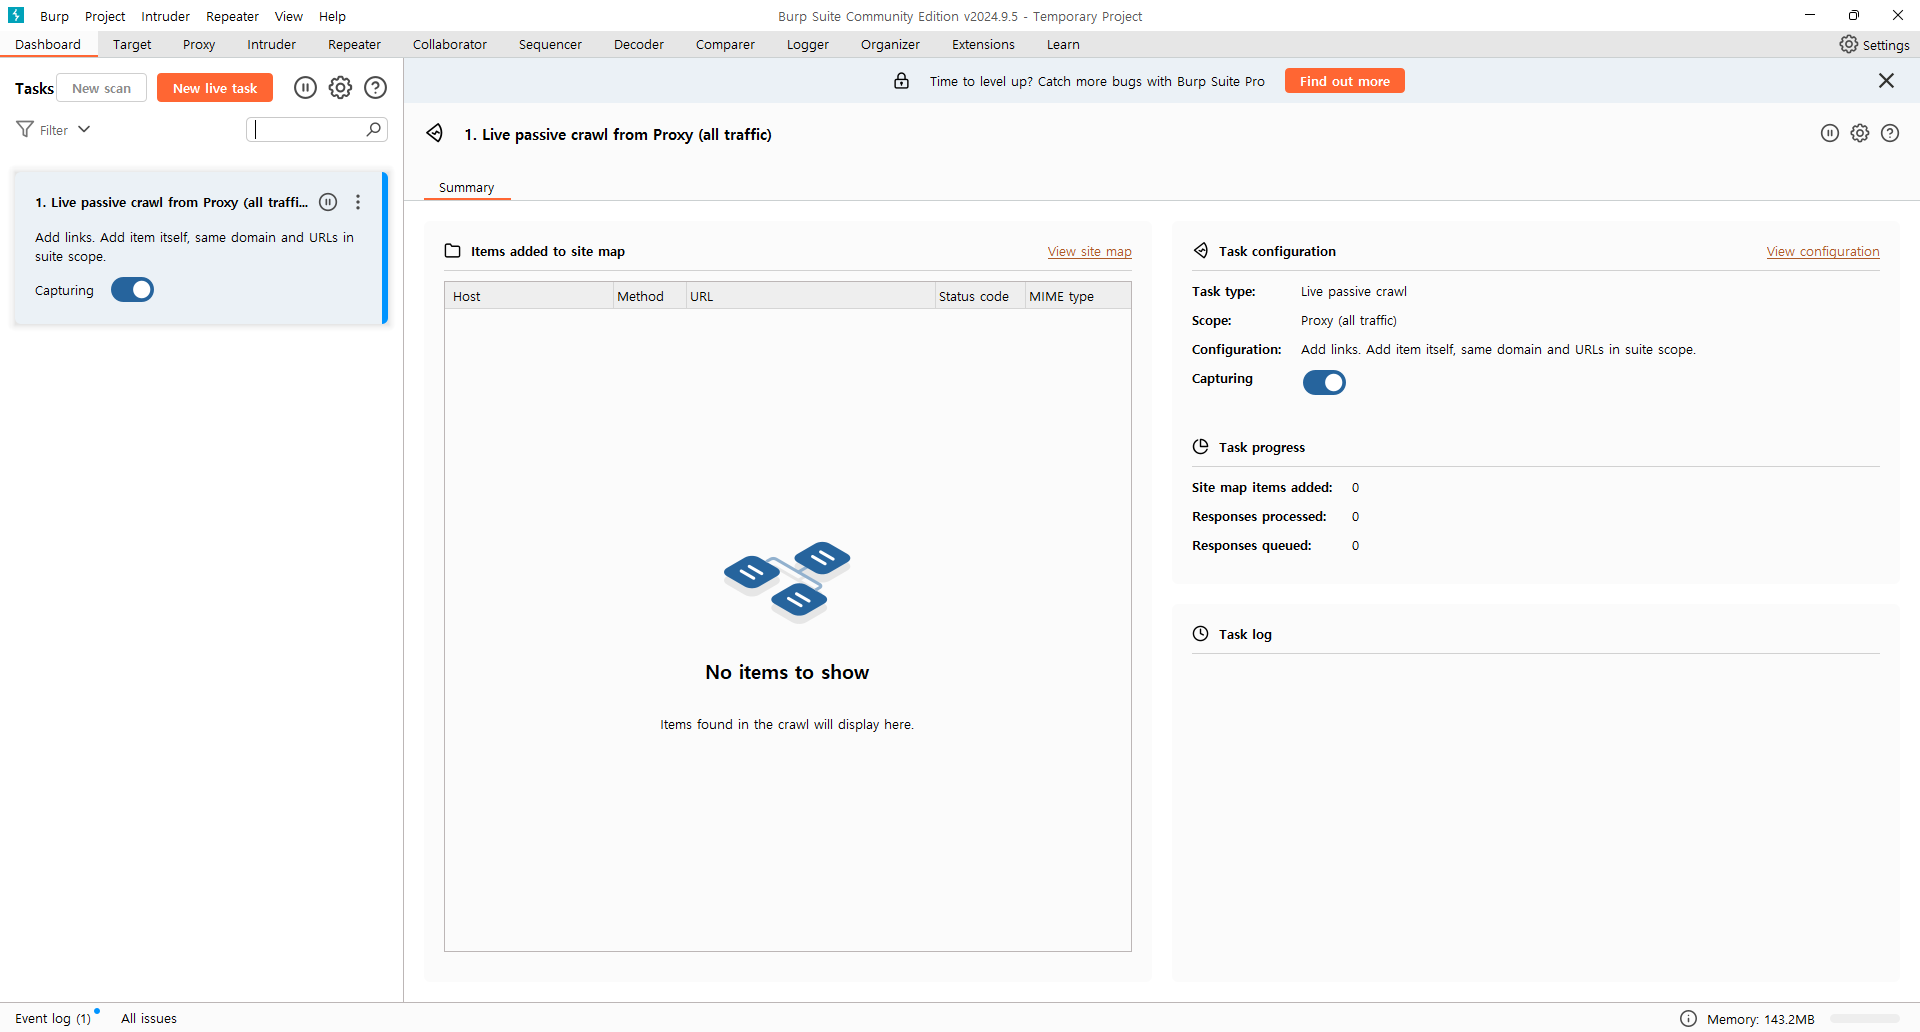Switch to the Proxy tab

[x=199, y=45]
